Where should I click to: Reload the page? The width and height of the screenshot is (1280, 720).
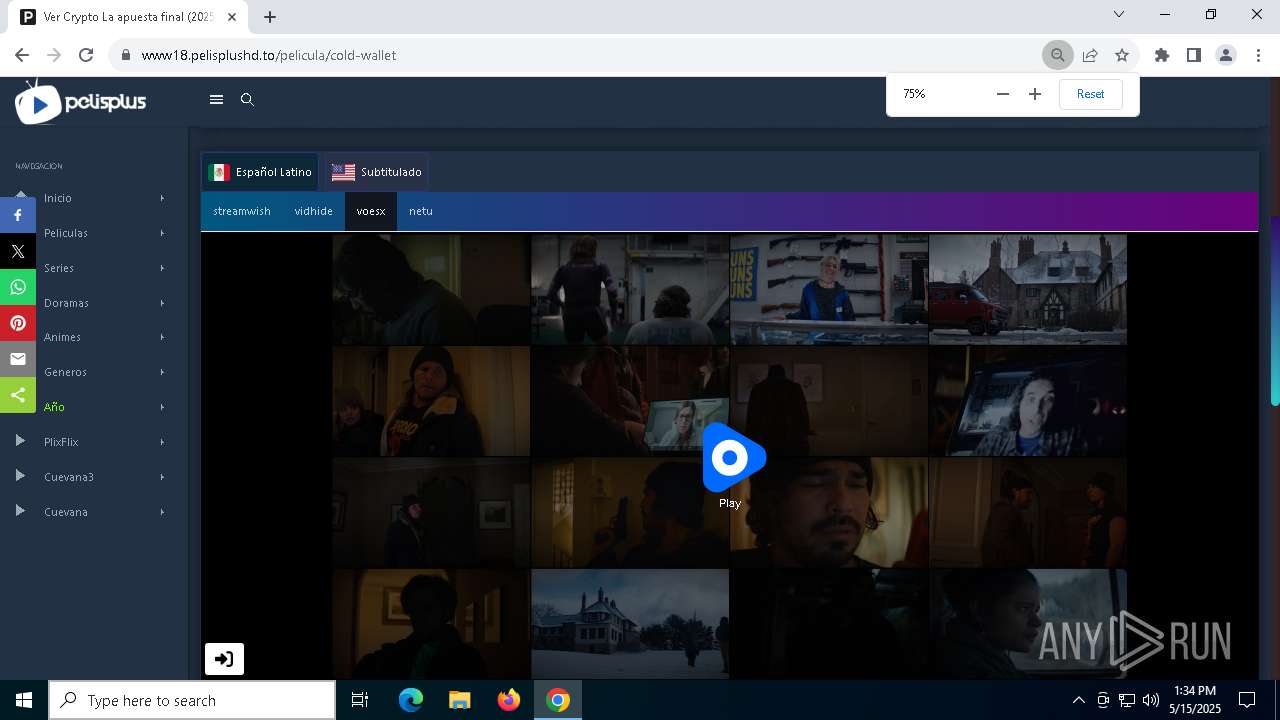86,55
